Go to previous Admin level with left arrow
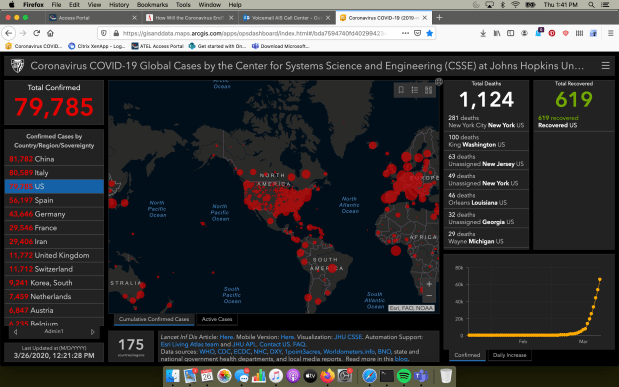This screenshot has width=619, height=387. coord(15,332)
